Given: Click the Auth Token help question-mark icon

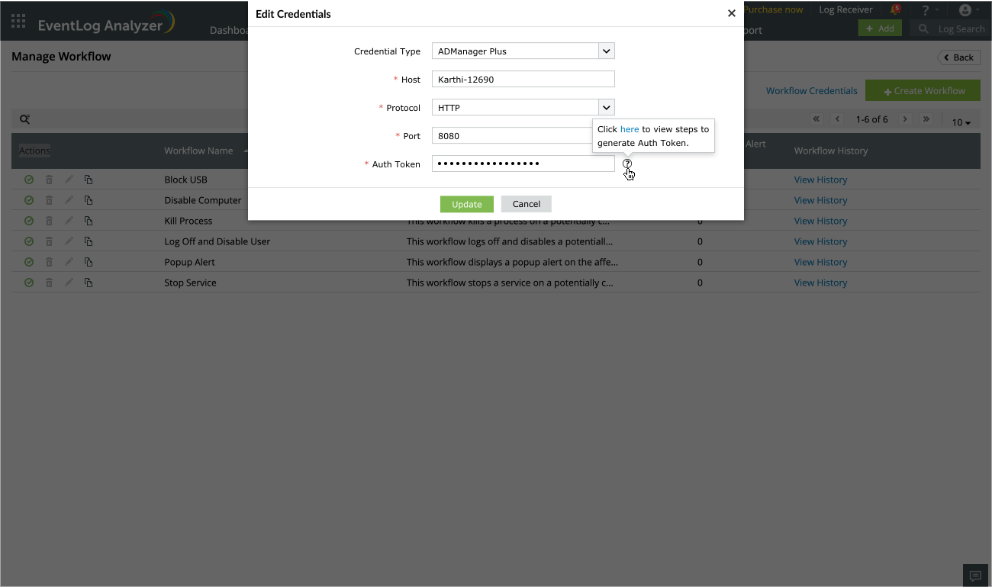Looking at the screenshot, I should 627,163.
